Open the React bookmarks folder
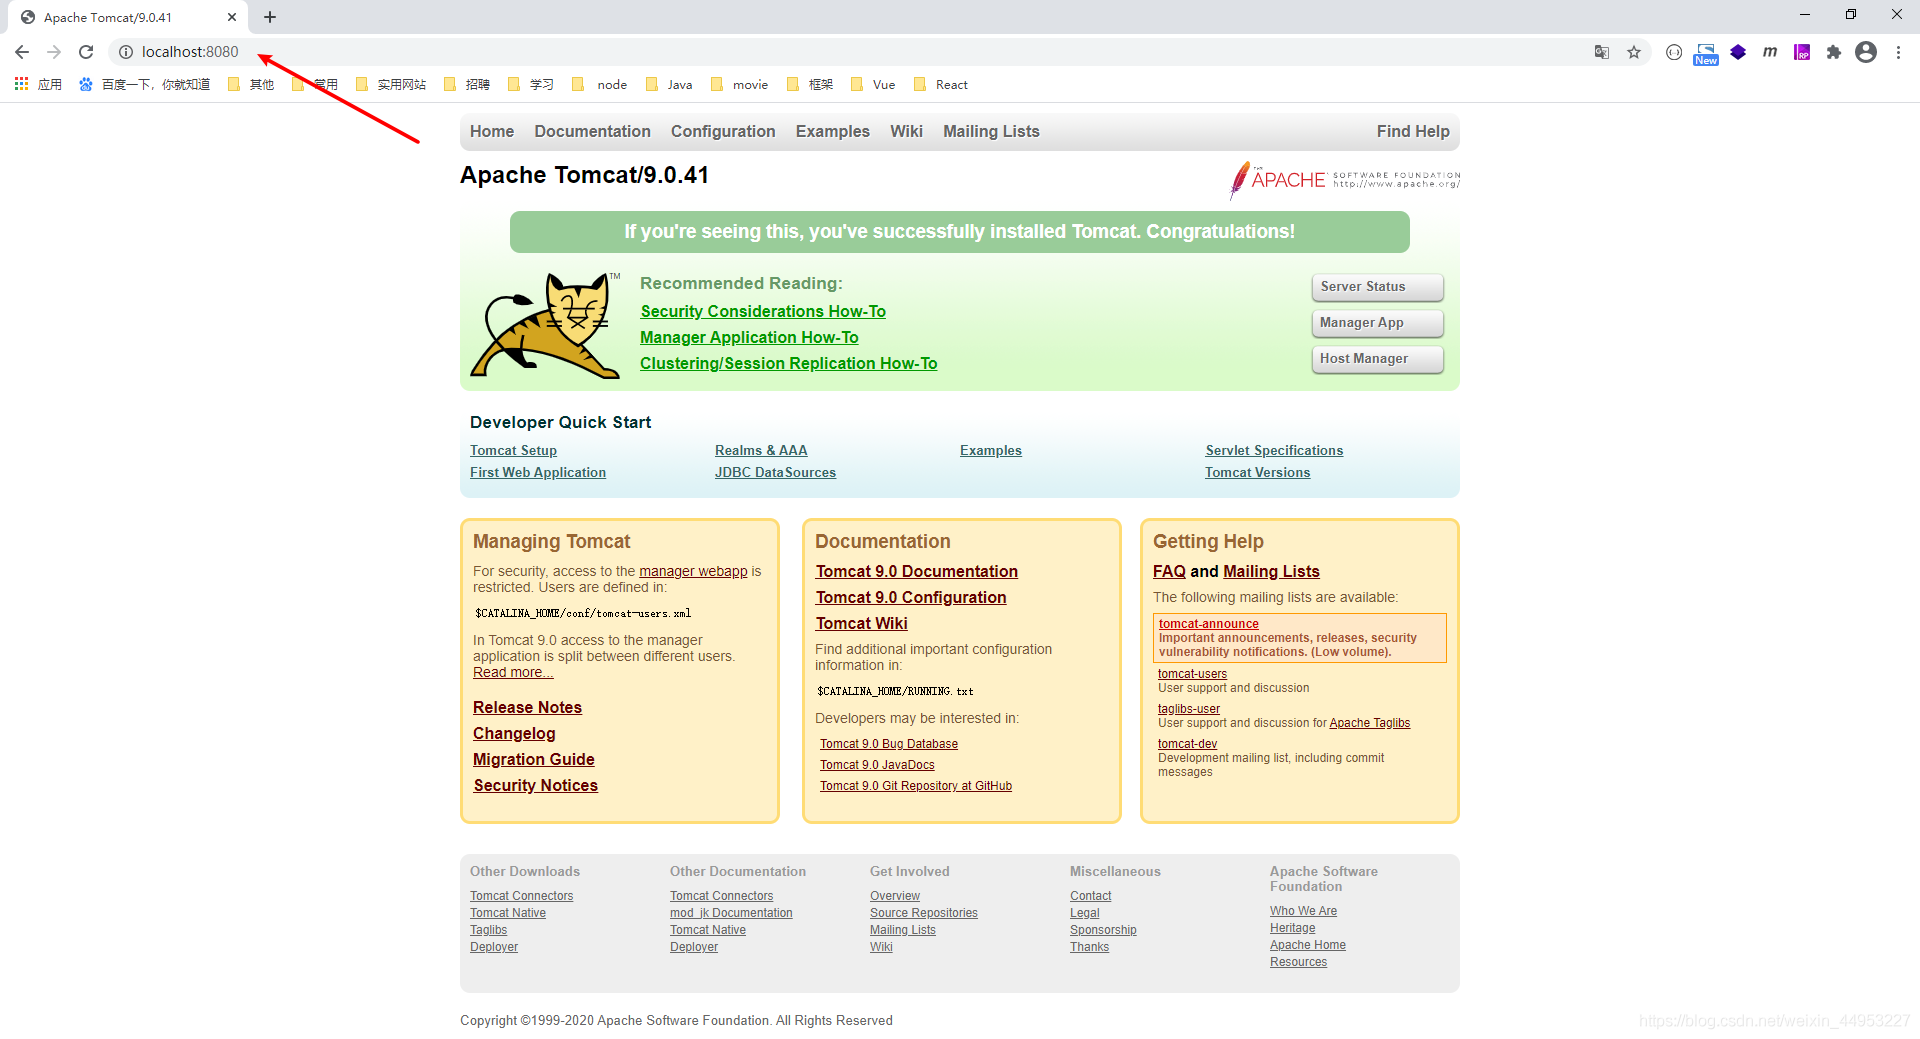The height and width of the screenshot is (1039, 1920). [x=941, y=85]
